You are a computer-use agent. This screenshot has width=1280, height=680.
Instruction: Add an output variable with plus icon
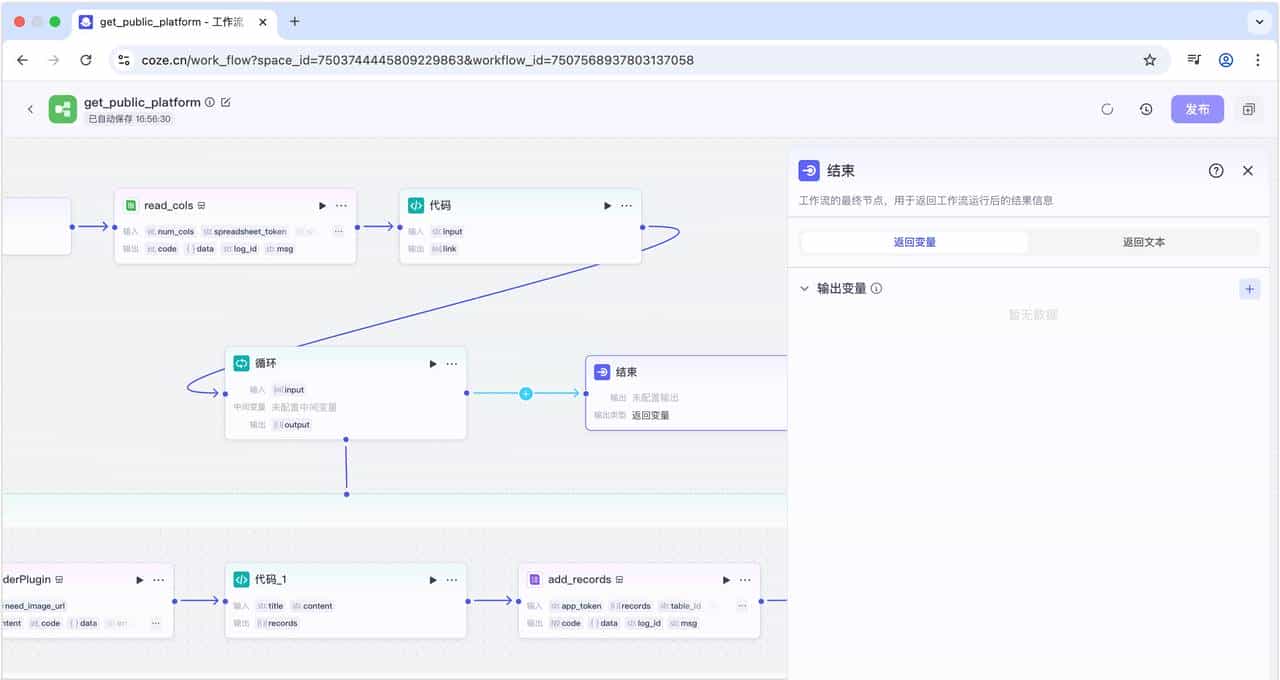point(1249,289)
